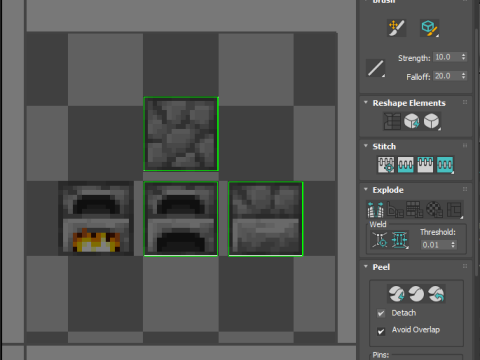Collapse the Peel rollout
Image resolution: width=480 pixels, height=360 pixels.
(366, 266)
